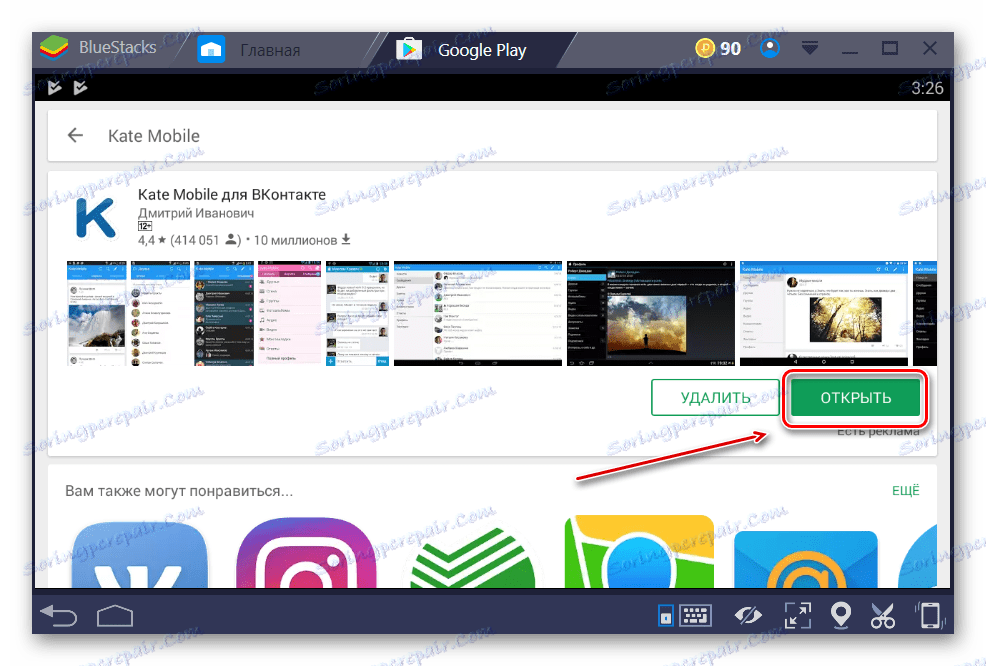Open the wide tablet contacts list screenshot
This screenshot has width=986, height=666.
[x=478, y=313]
